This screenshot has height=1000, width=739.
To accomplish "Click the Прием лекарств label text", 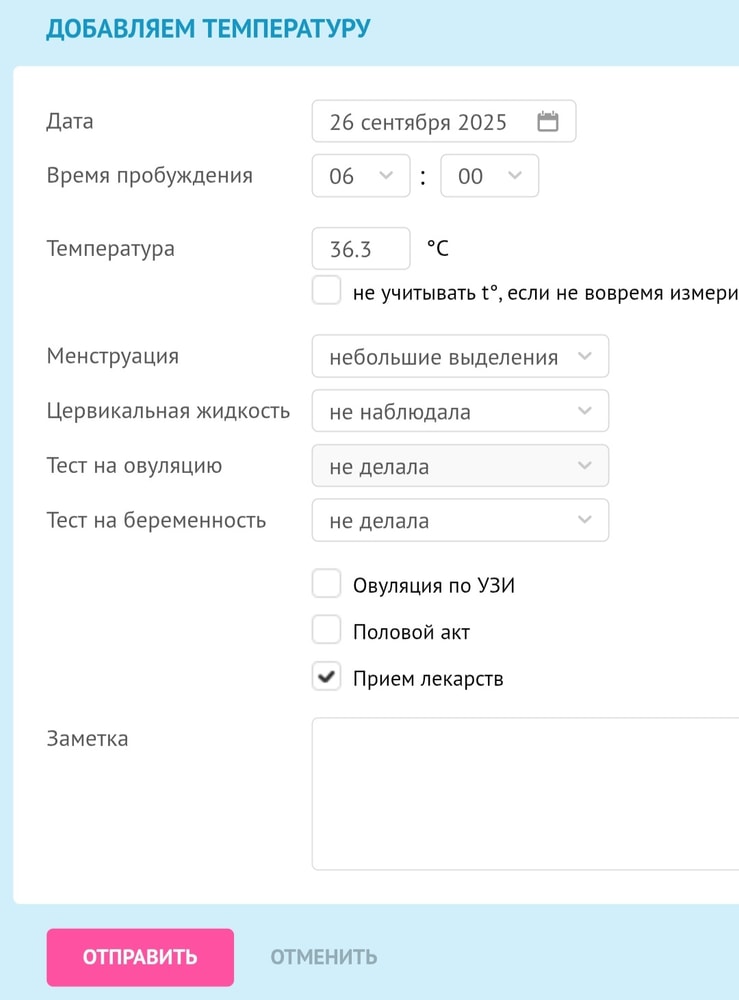I will click(428, 677).
